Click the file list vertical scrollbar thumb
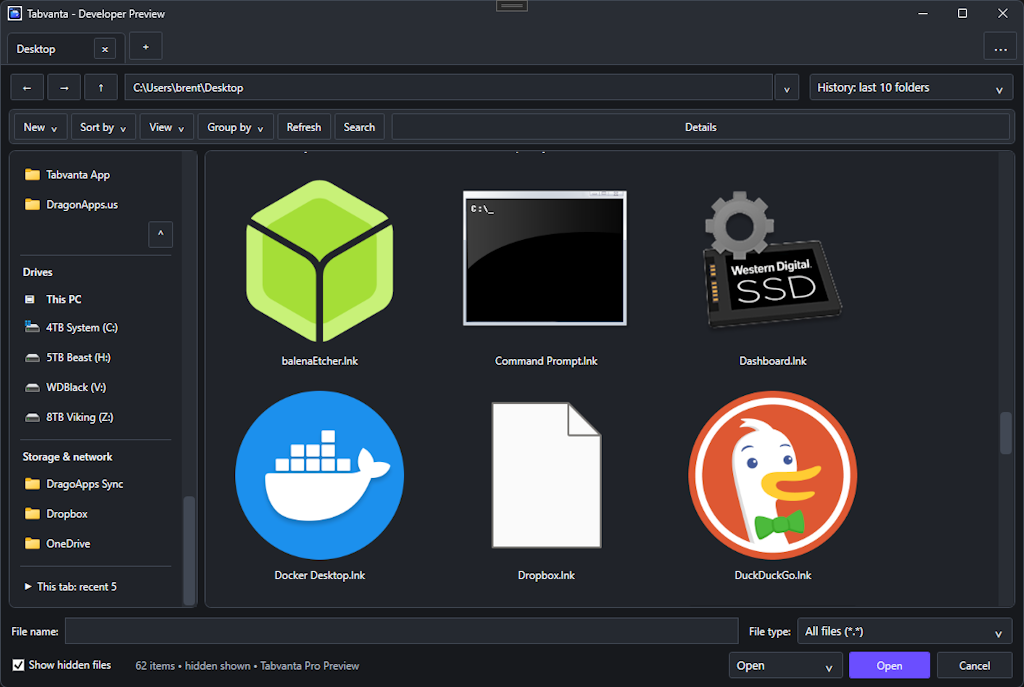 (1005, 432)
